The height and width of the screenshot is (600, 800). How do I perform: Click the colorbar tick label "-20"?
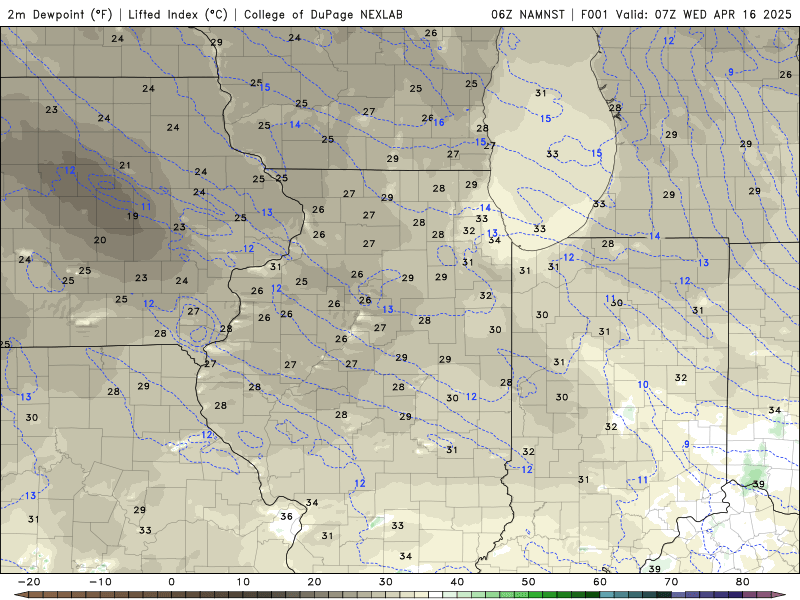29,582
